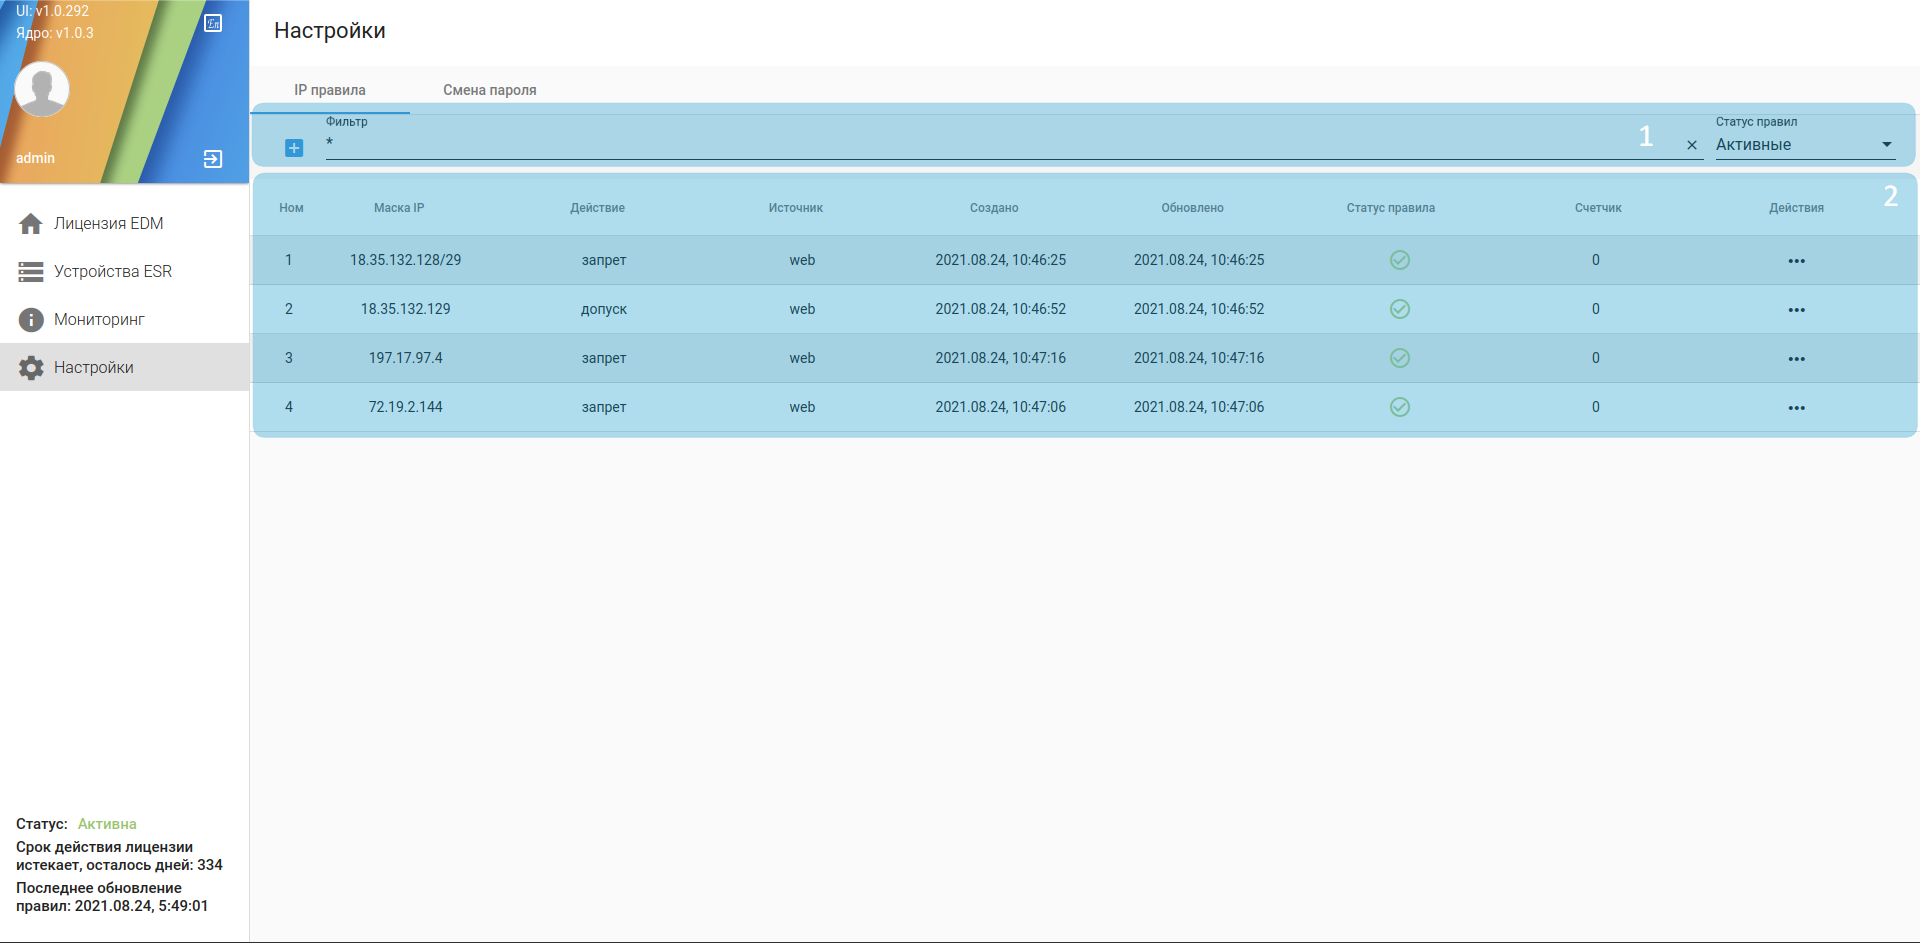The height and width of the screenshot is (943, 1920).
Task: Switch to the Смена пароля tab
Action: coord(490,90)
